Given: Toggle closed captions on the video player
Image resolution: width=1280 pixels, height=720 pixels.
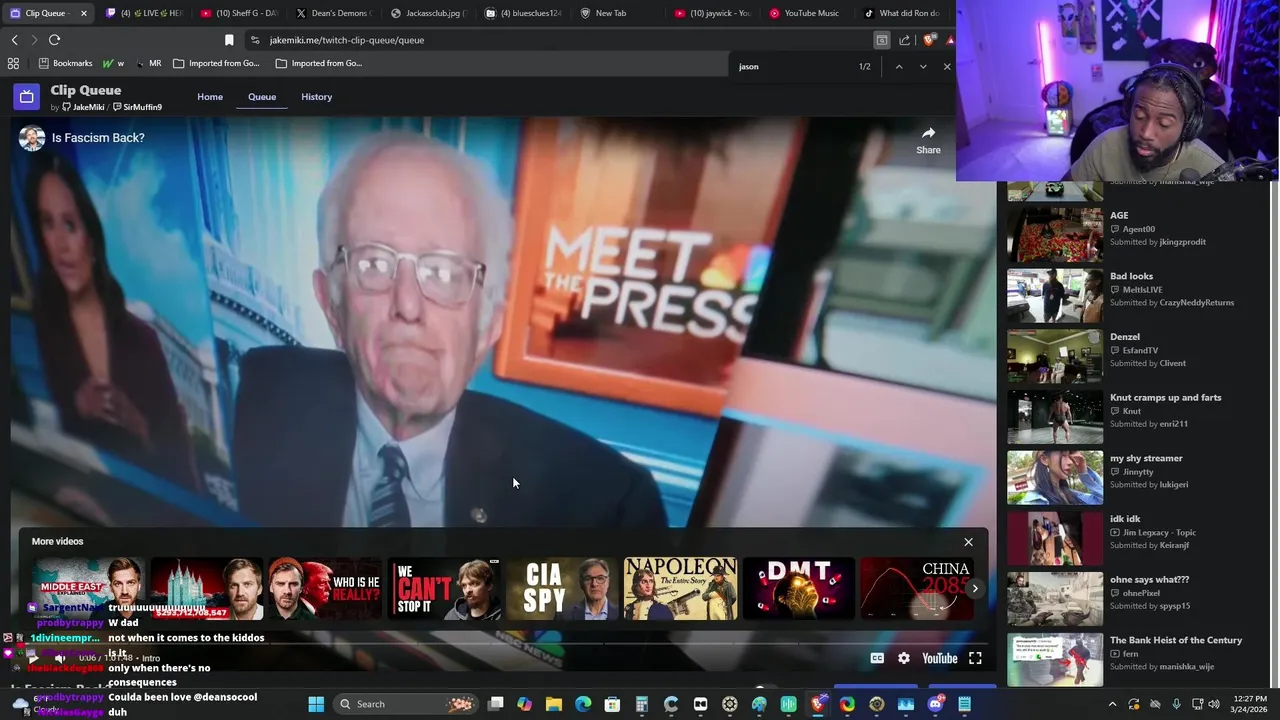Looking at the screenshot, I should coord(877,658).
